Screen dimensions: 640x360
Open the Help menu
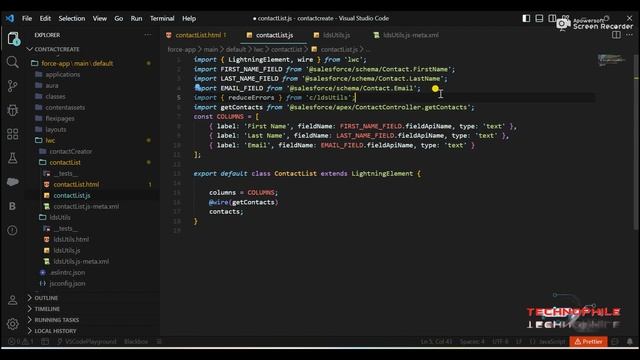[x=189, y=18]
